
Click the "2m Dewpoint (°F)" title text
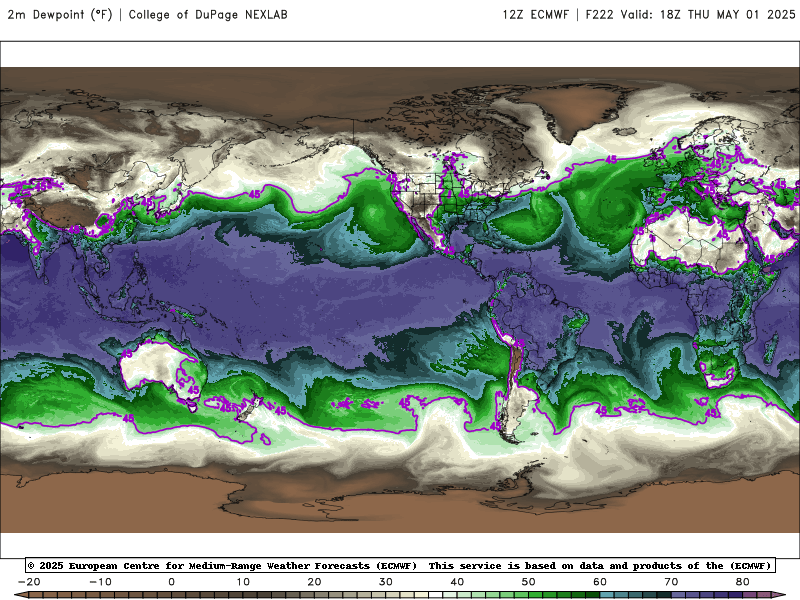click(60, 14)
